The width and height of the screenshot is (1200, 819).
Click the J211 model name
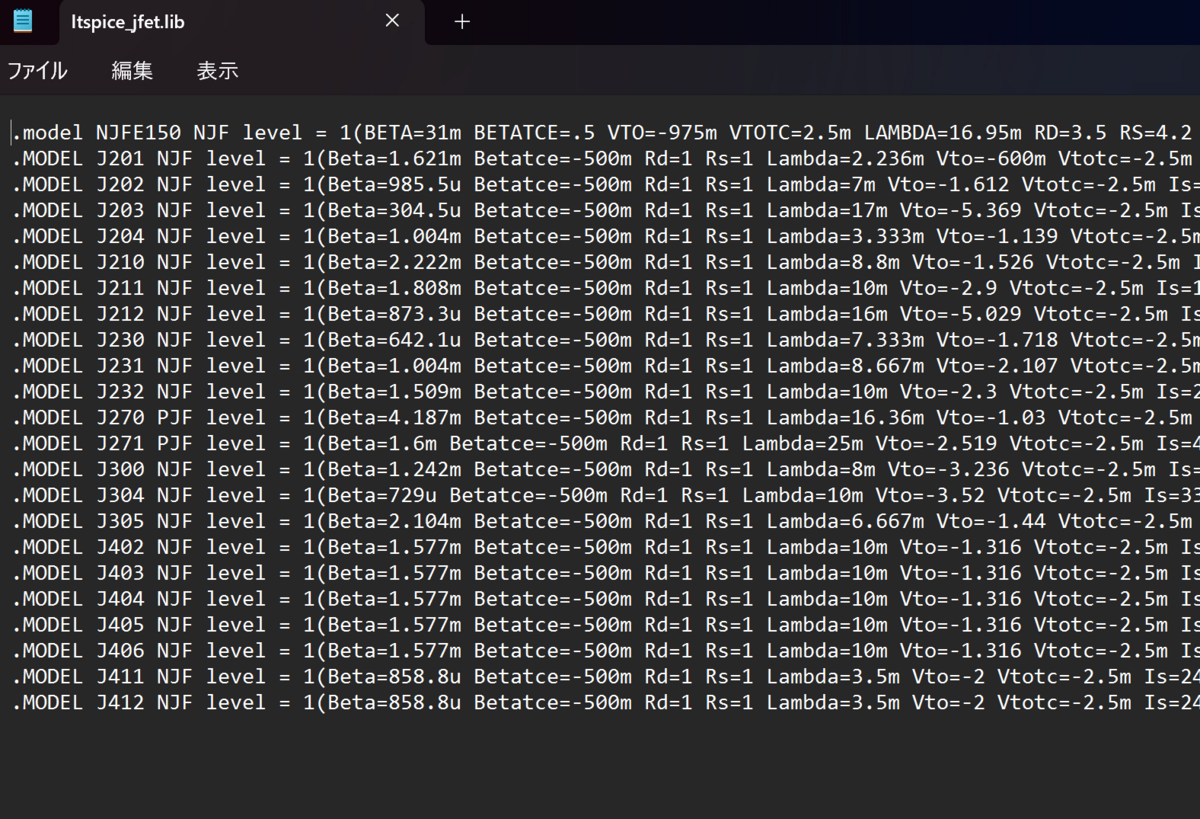[120, 288]
